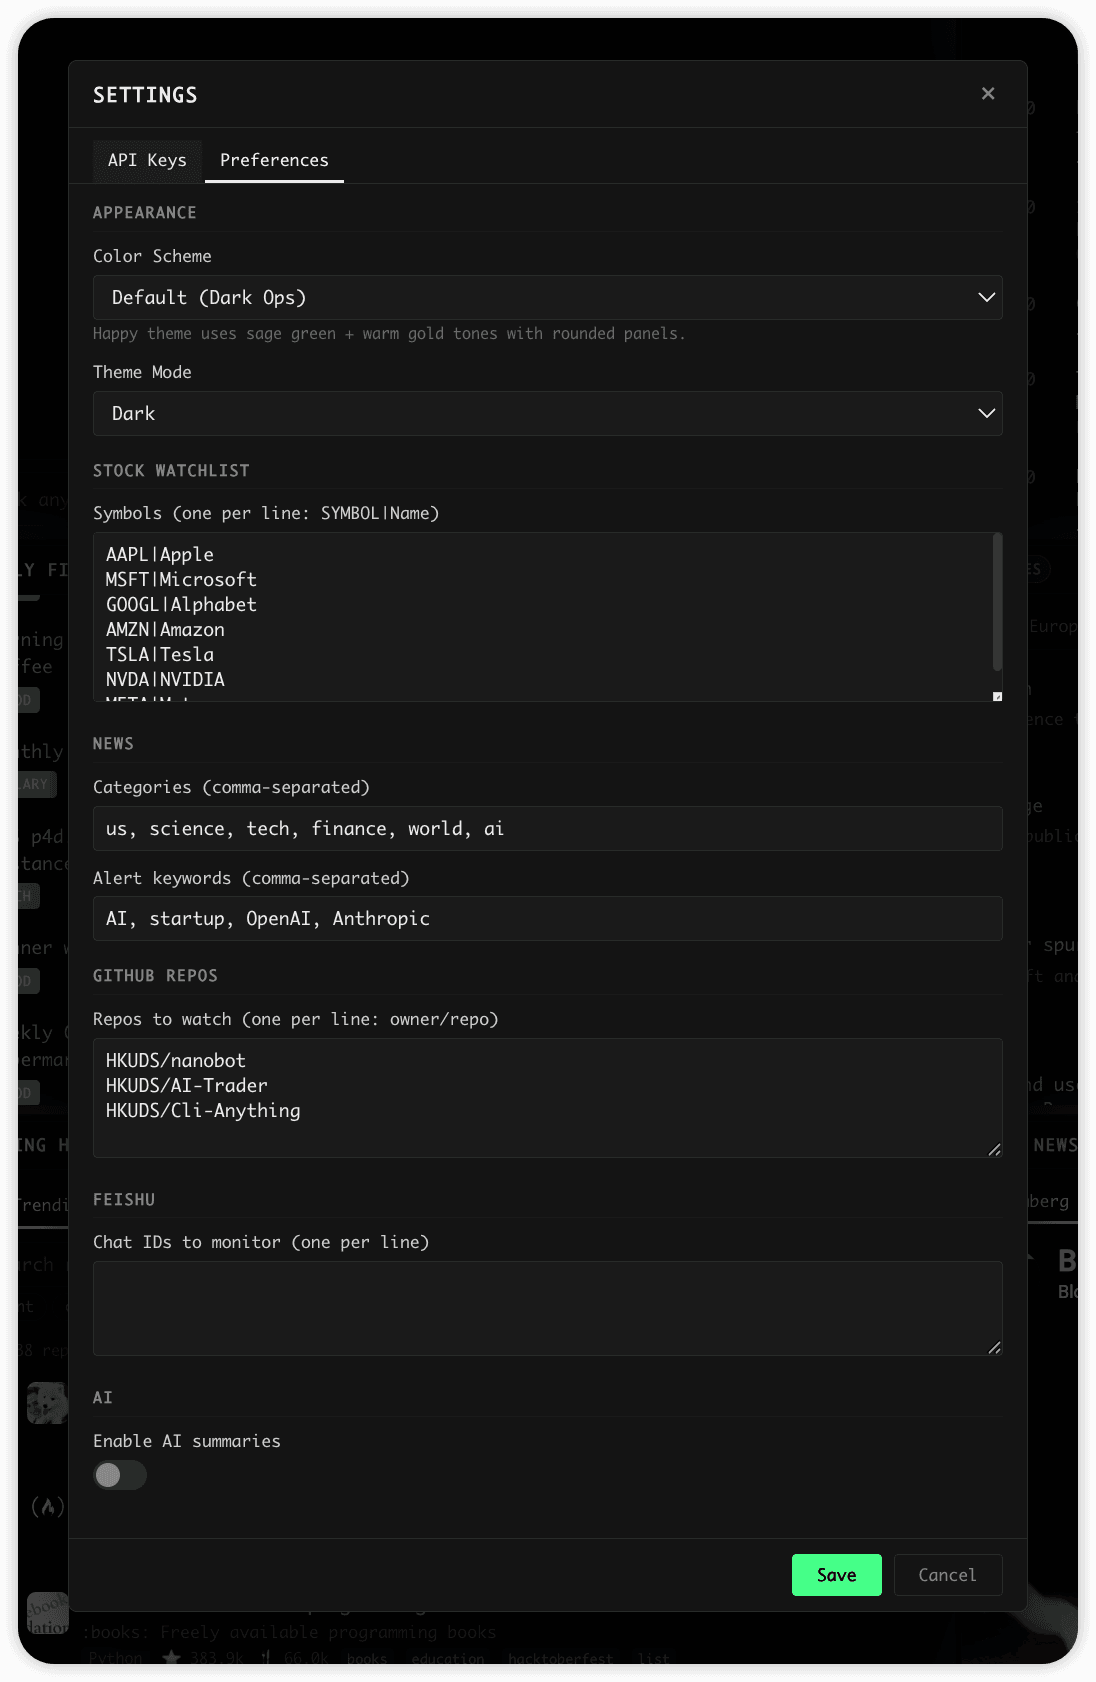This screenshot has width=1096, height=1682.
Task: Click the AAPL|Apple line in watchlist
Action: click(160, 554)
